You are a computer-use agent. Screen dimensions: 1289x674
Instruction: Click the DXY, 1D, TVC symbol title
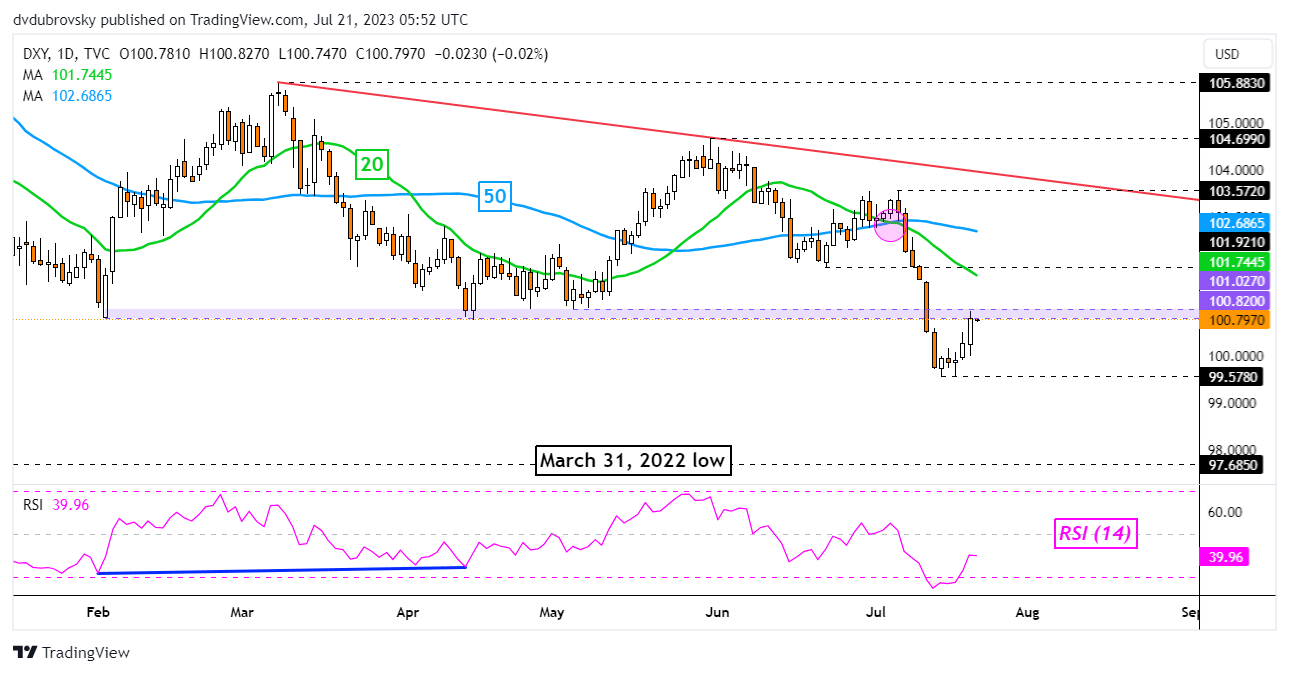67,55
